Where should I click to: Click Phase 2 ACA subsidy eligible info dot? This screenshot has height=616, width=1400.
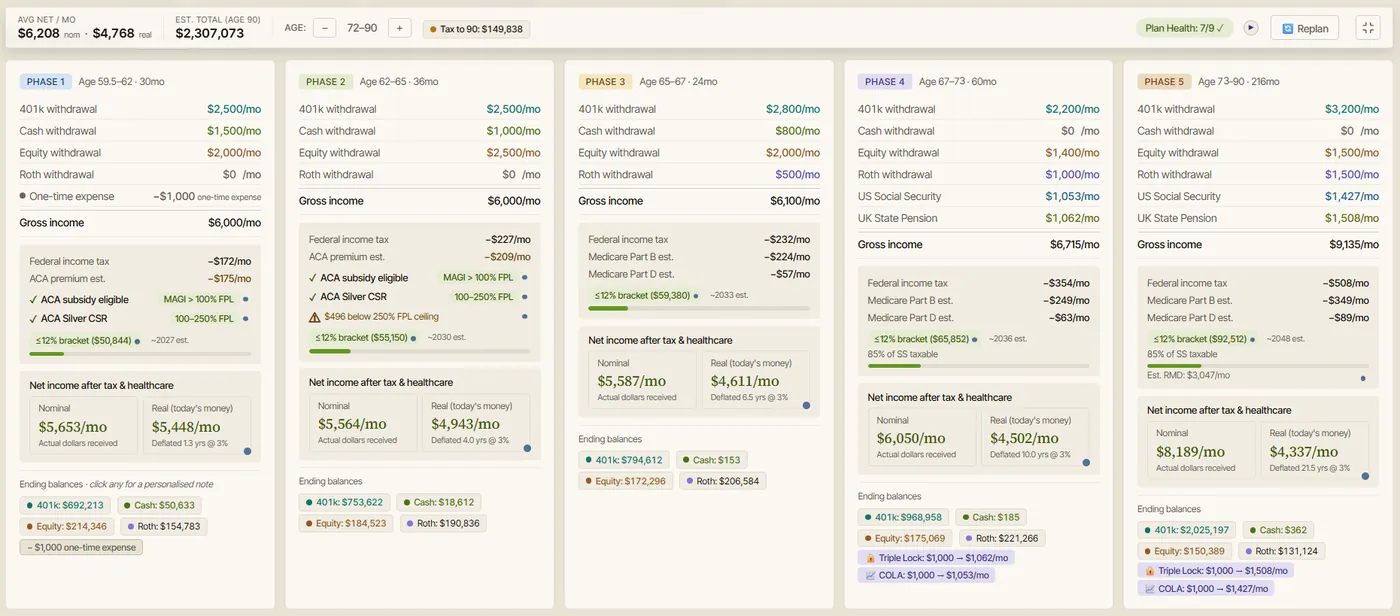tap(524, 277)
